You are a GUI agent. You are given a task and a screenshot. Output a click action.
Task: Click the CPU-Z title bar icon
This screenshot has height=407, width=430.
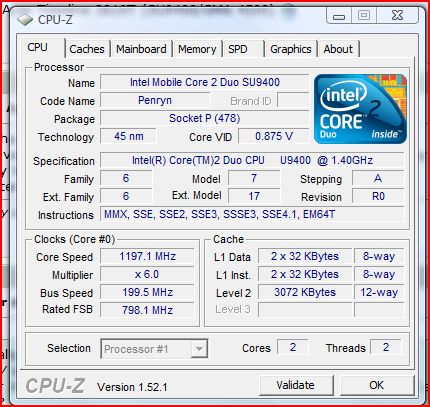tap(25, 20)
